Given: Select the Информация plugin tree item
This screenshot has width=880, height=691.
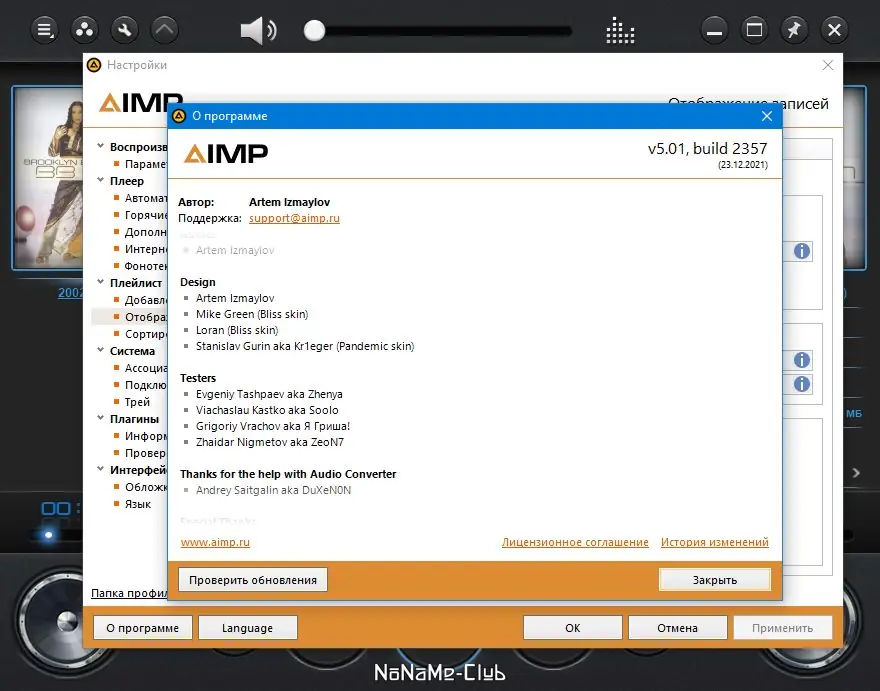Looking at the screenshot, I should click(x=145, y=436).
